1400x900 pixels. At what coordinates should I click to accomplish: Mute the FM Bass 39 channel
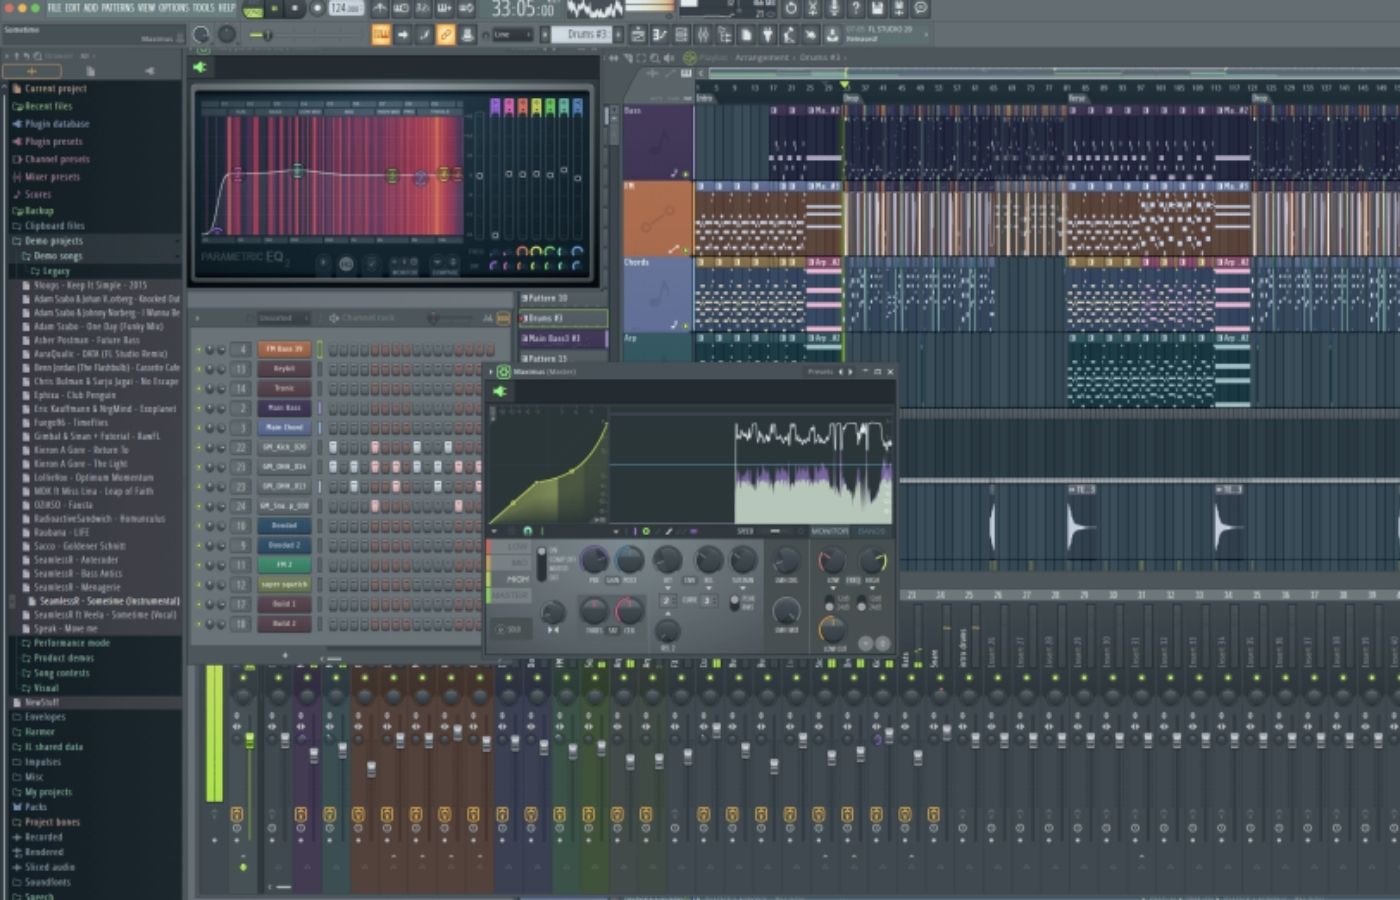point(198,350)
